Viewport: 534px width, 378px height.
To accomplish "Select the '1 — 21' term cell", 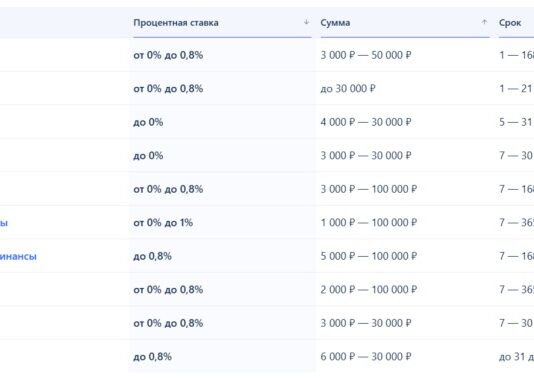I will 516,89.
